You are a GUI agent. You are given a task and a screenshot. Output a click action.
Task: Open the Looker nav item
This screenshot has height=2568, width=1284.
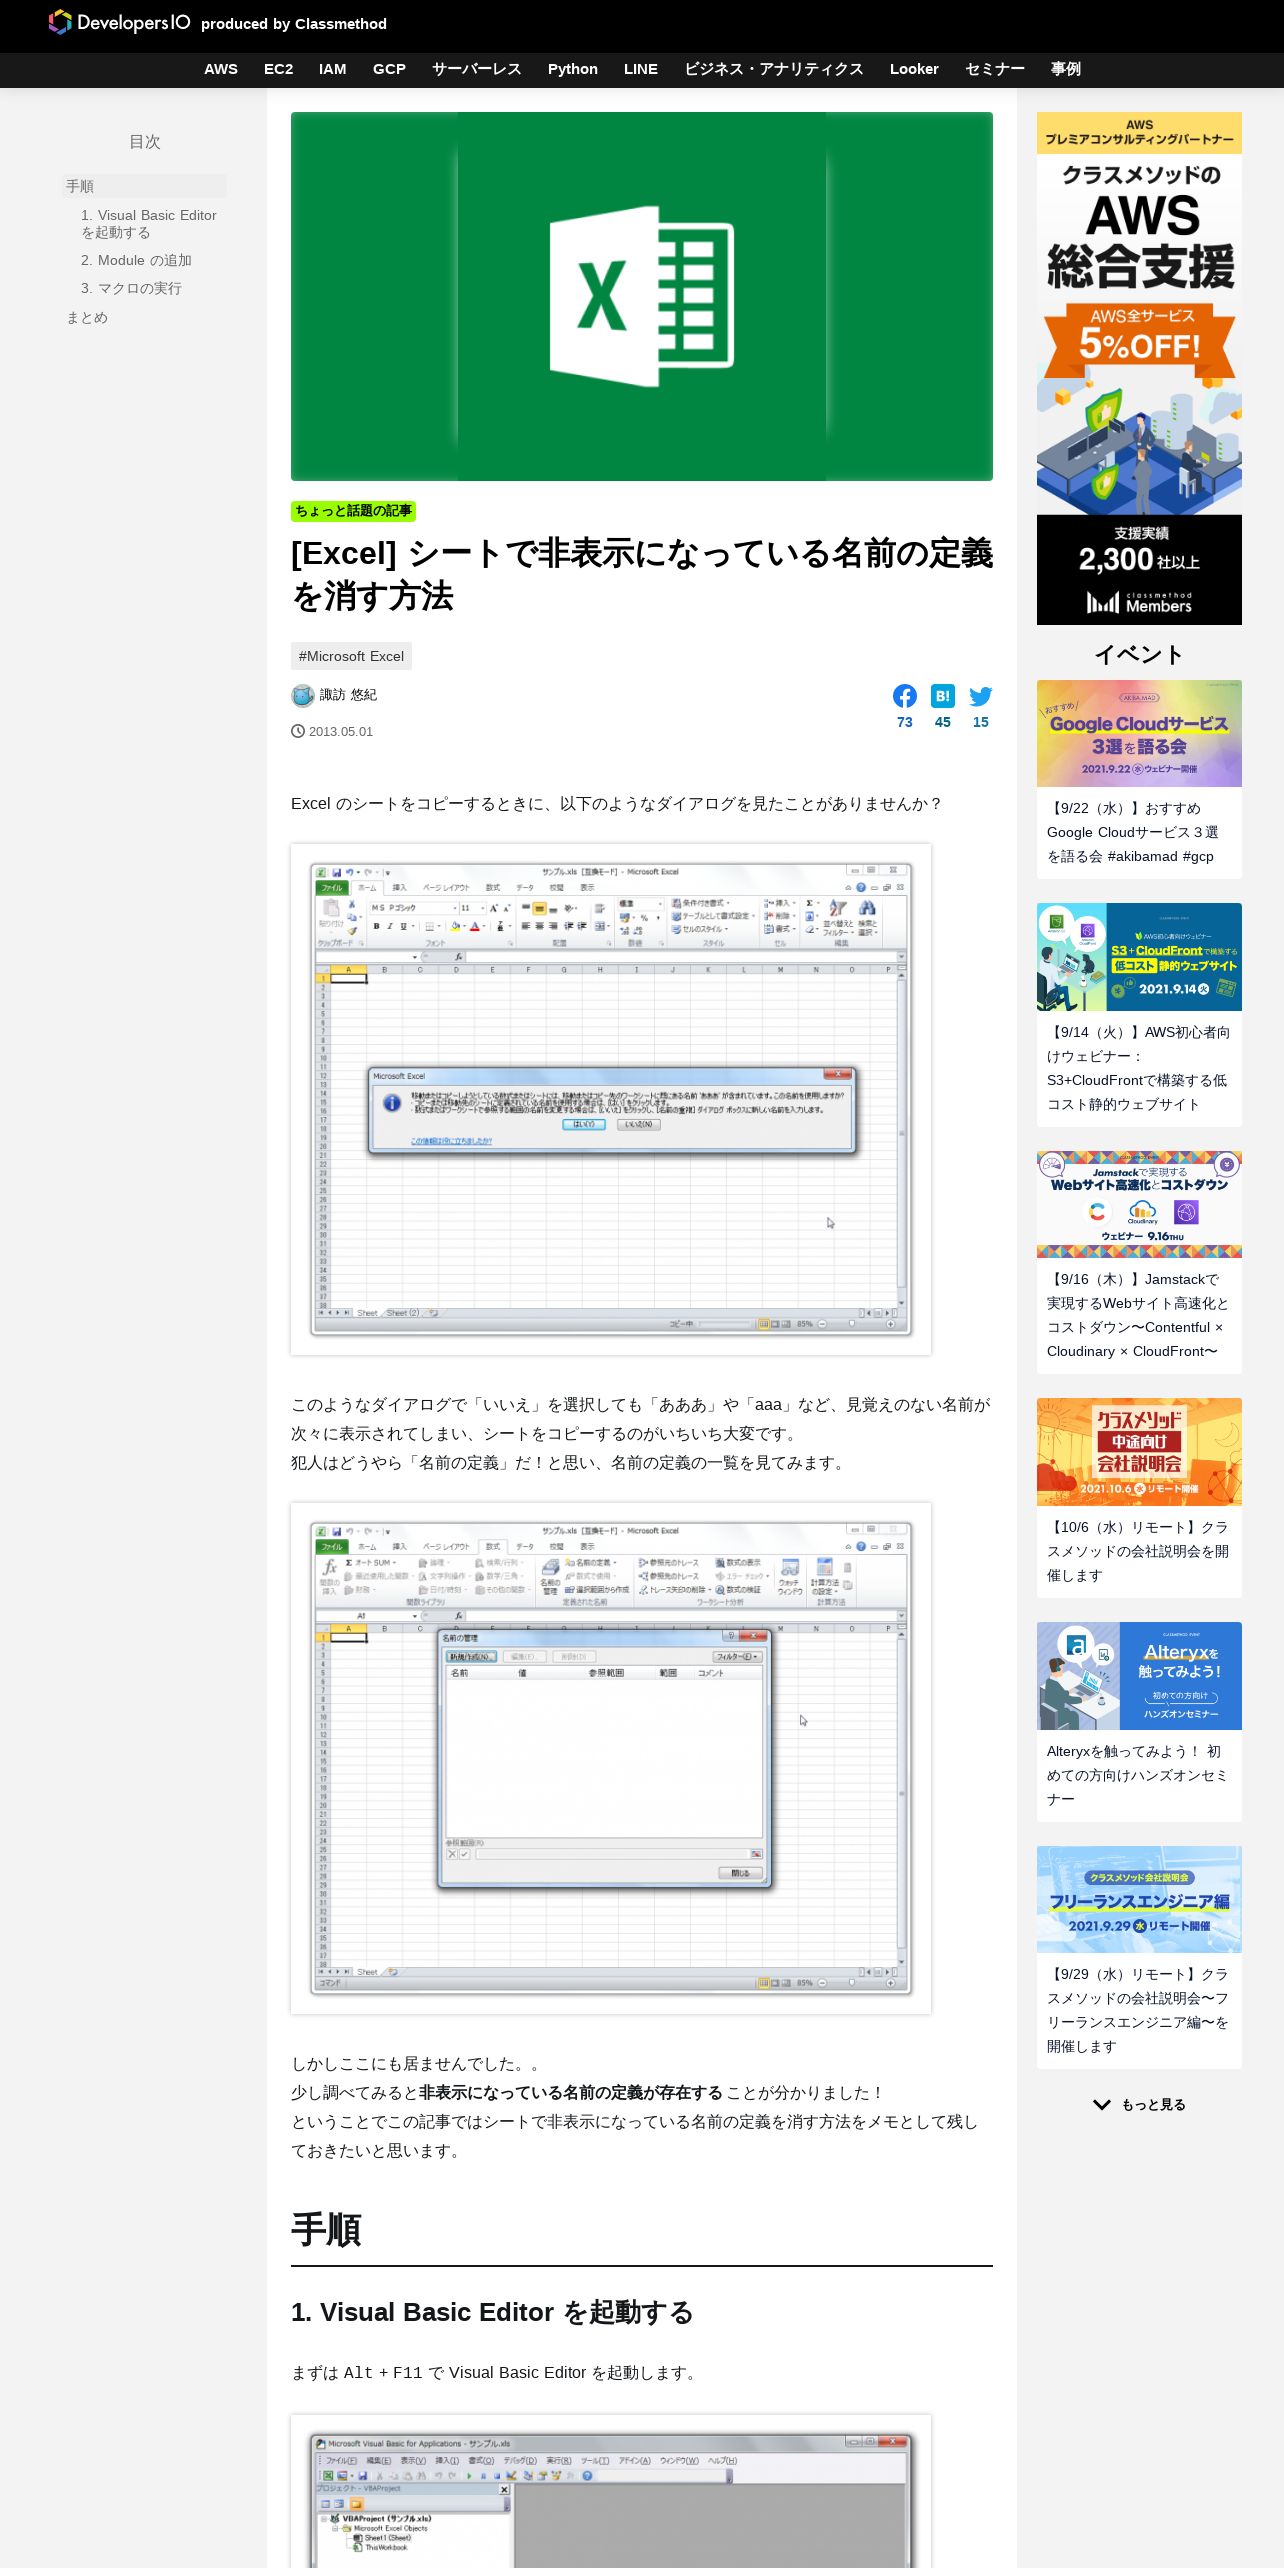pos(914,69)
